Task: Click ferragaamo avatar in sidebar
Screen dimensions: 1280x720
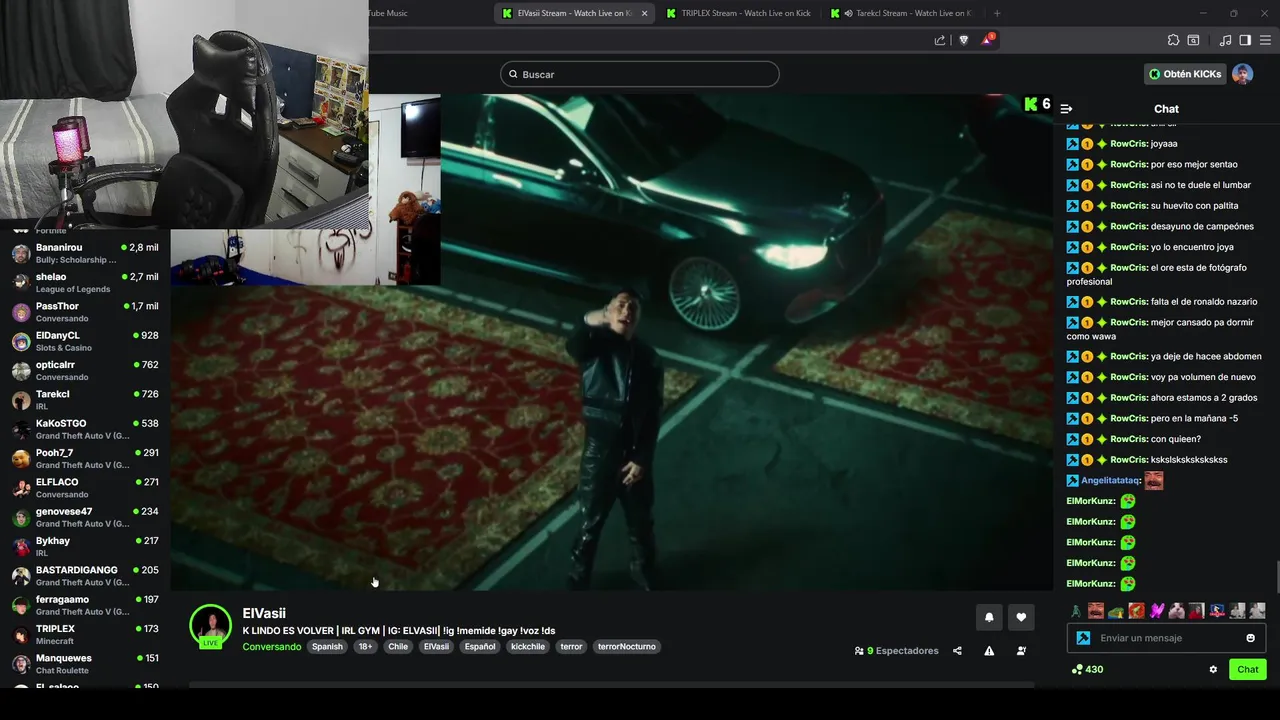Action: coord(21,605)
